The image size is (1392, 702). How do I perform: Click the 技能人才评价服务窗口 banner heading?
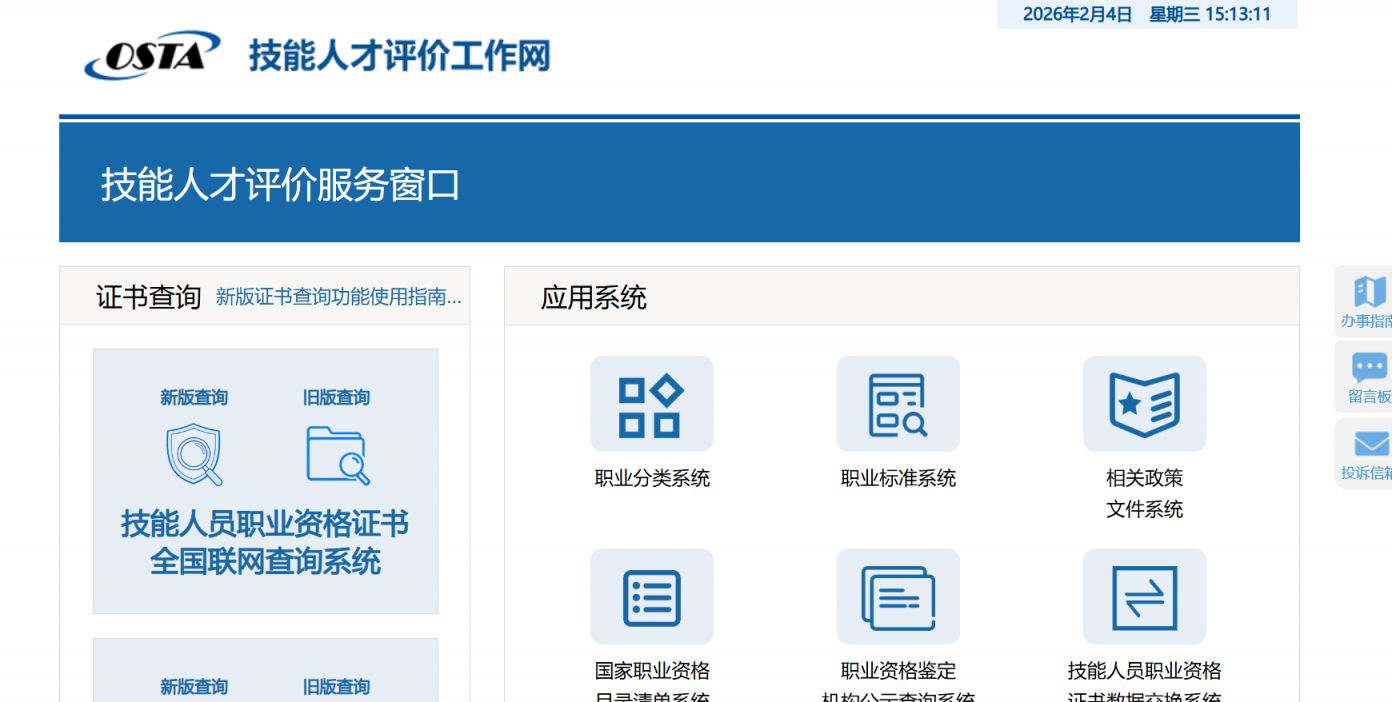[280, 185]
